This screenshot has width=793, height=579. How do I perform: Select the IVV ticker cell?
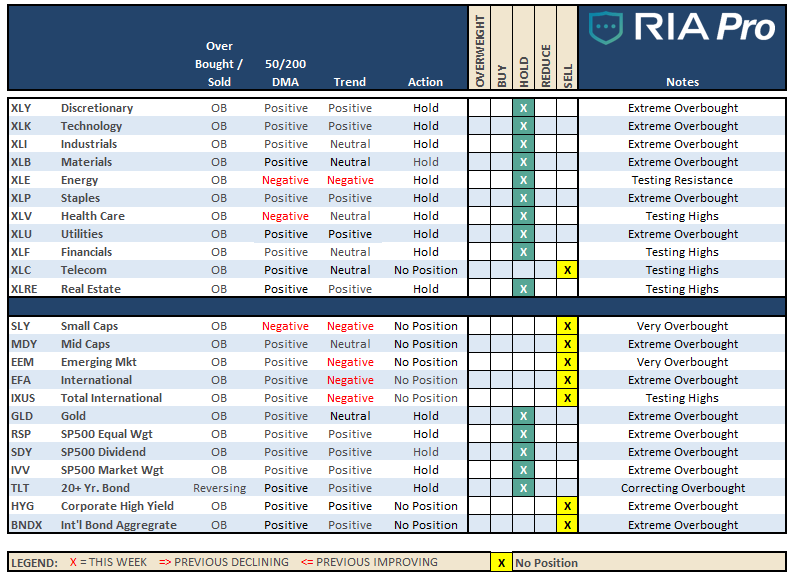click(20, 470)
